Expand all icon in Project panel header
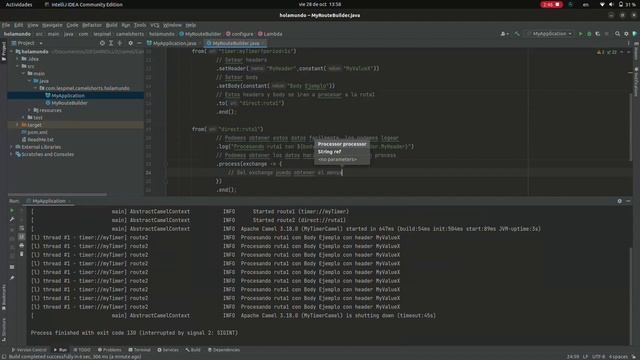640x360 pixels. point(111,43)
